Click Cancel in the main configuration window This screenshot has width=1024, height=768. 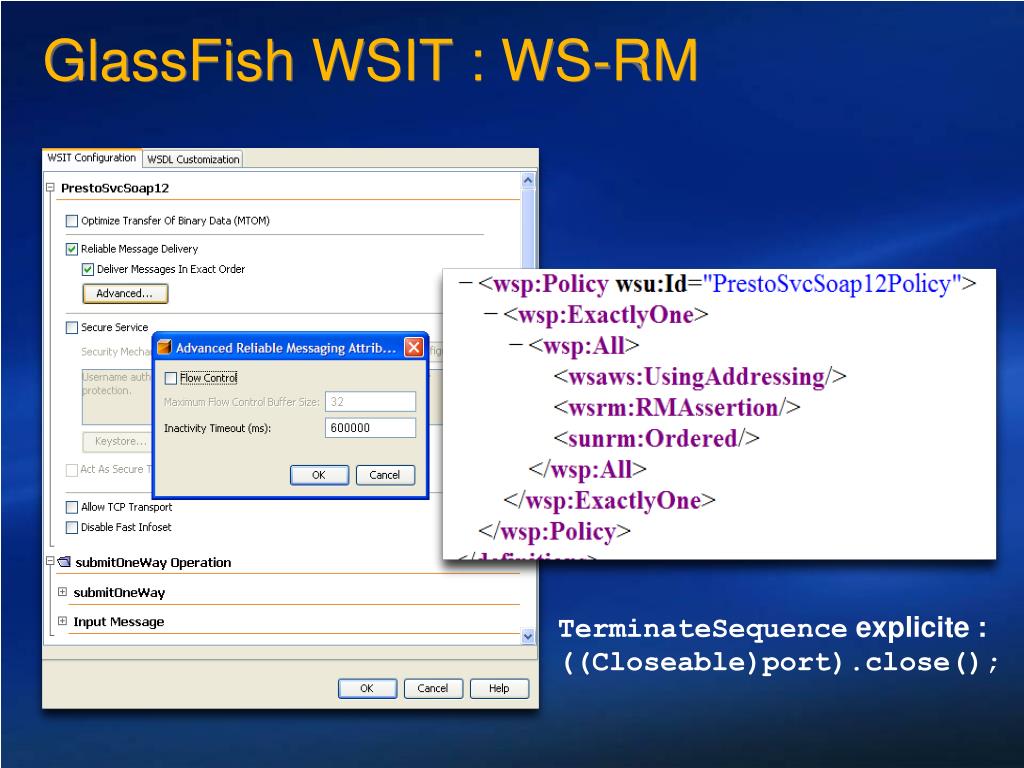433,688
